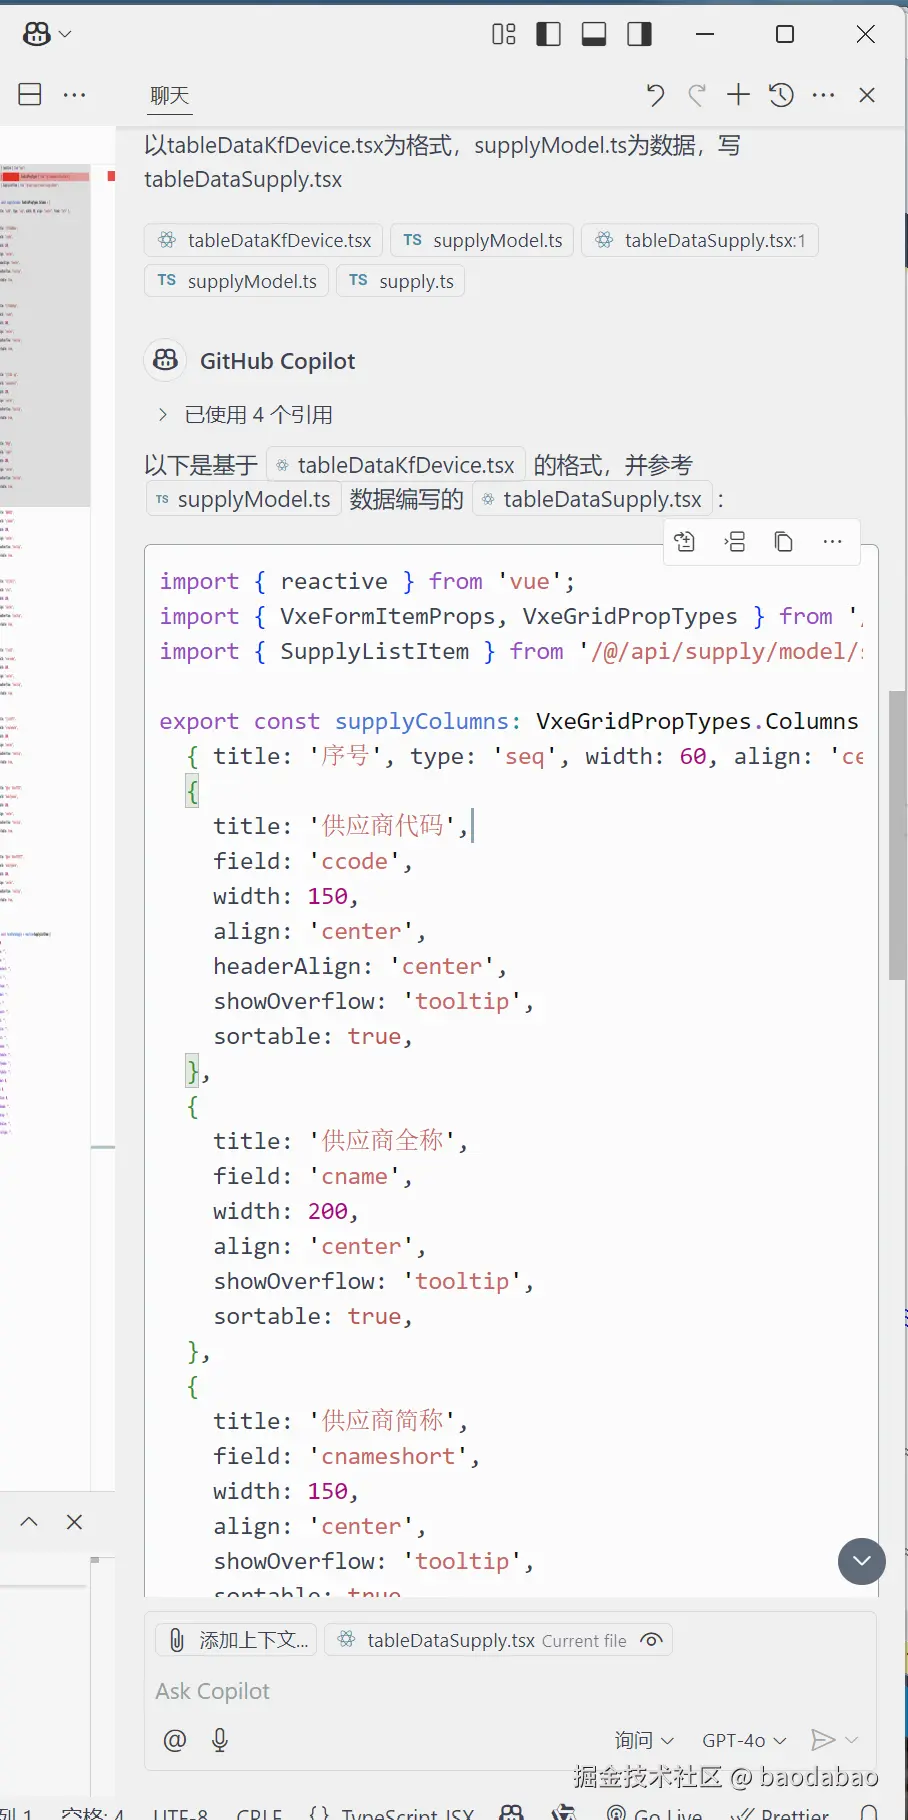Screen dimensions: 908x1820
Task: Close the chat panel
Action: click(x=867, y=95)
